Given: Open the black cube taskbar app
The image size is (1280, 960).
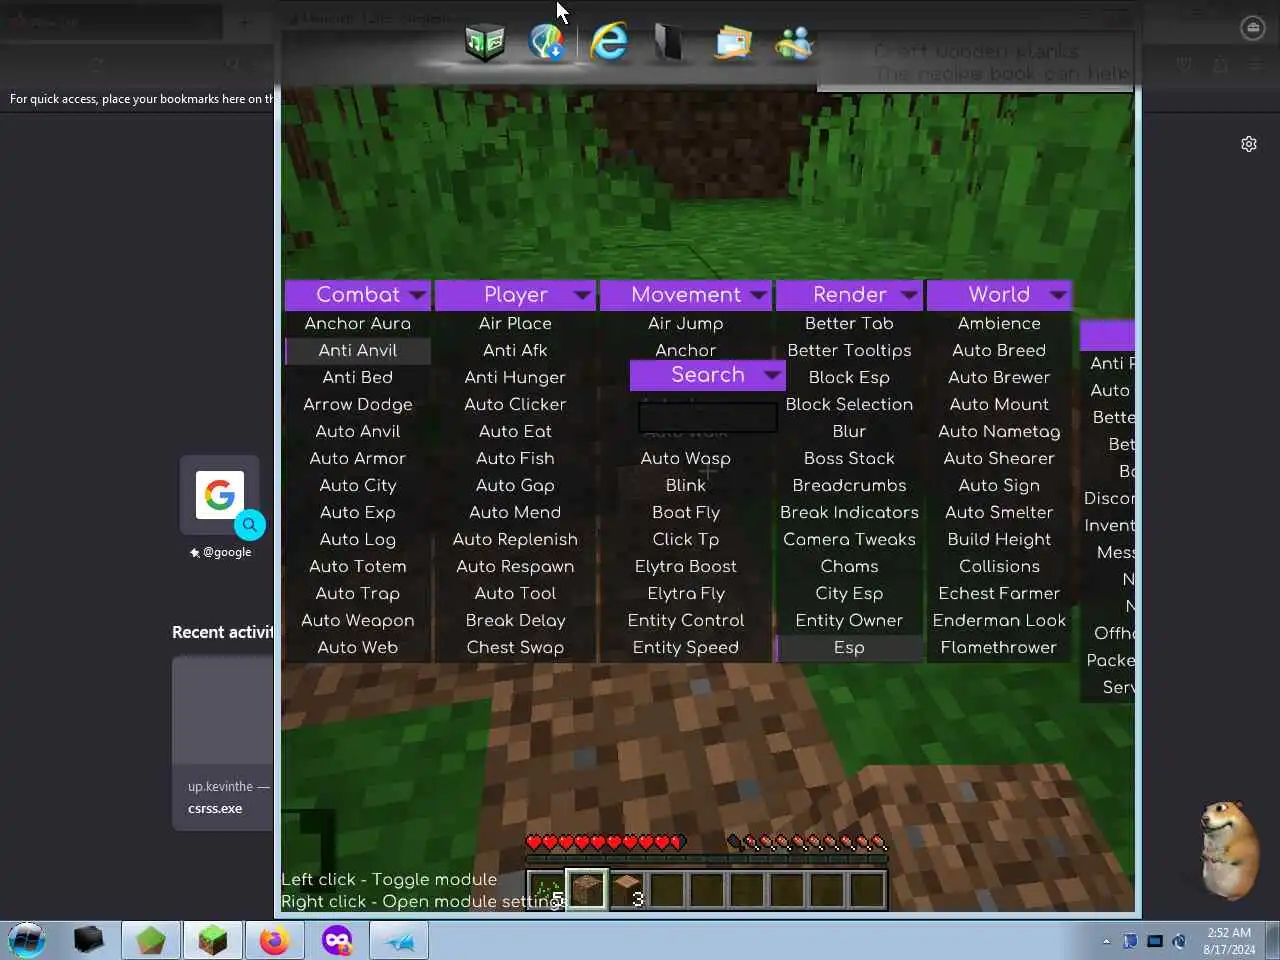Looking at the screenshot, I should pos(89,940).
